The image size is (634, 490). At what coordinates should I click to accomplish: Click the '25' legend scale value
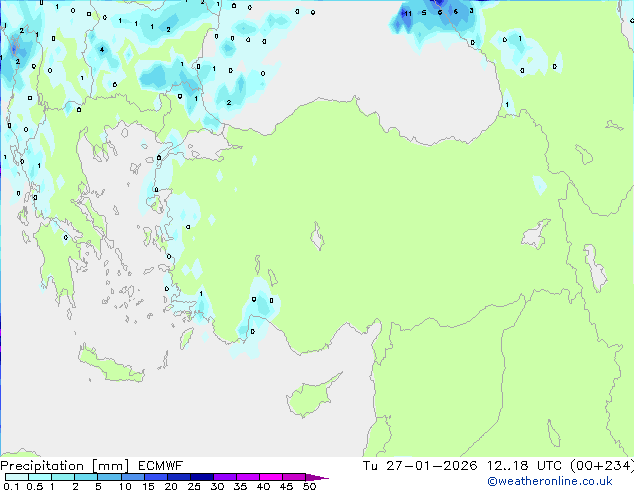point(194,486)
